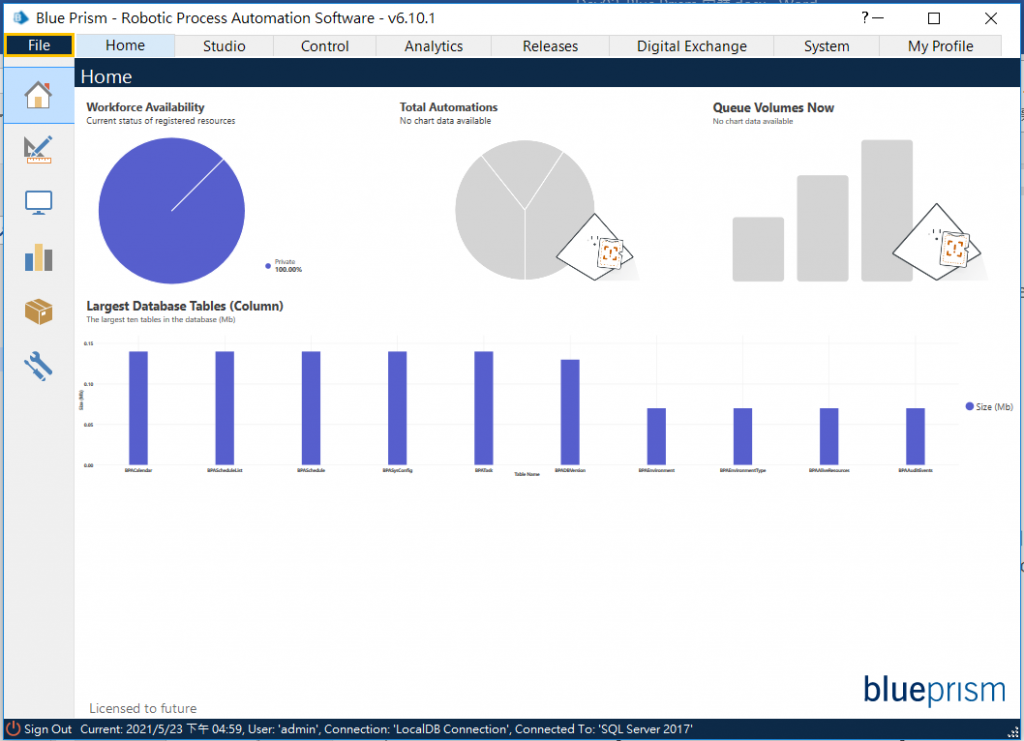1024x741 pixels.
Task: Click the BPAScheduleList bar
Action: [x=225, y=408]
